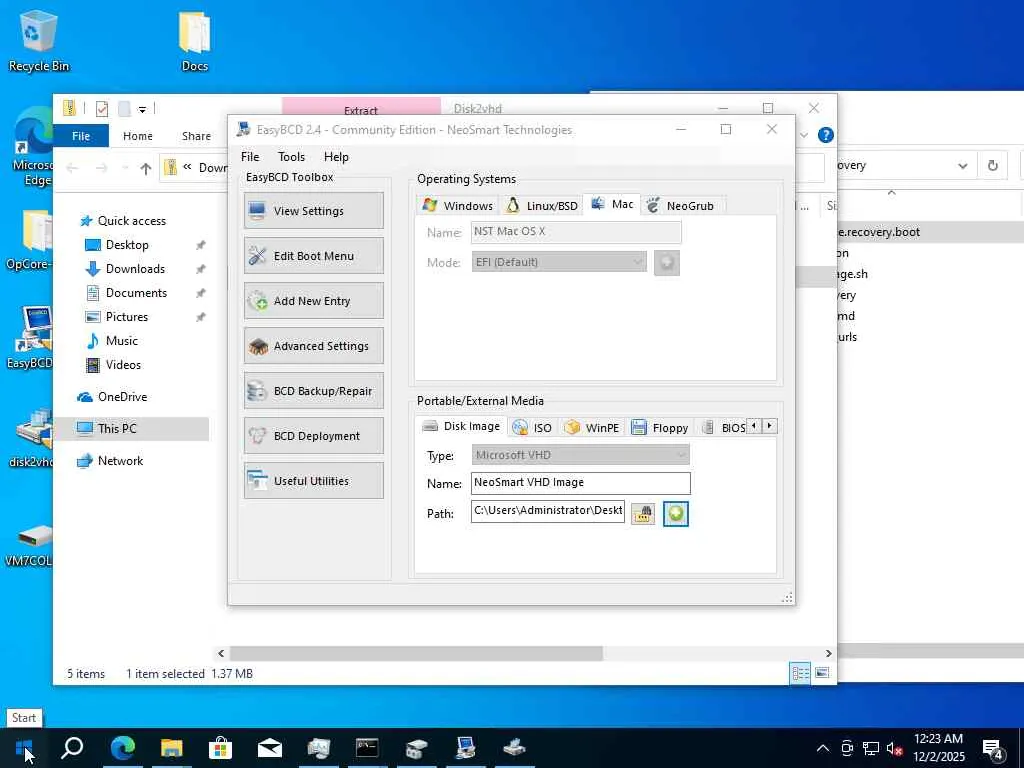This screenshot has height=768, width=1024.
Task: Open BCD Deployment section
Action: point(313,436)
